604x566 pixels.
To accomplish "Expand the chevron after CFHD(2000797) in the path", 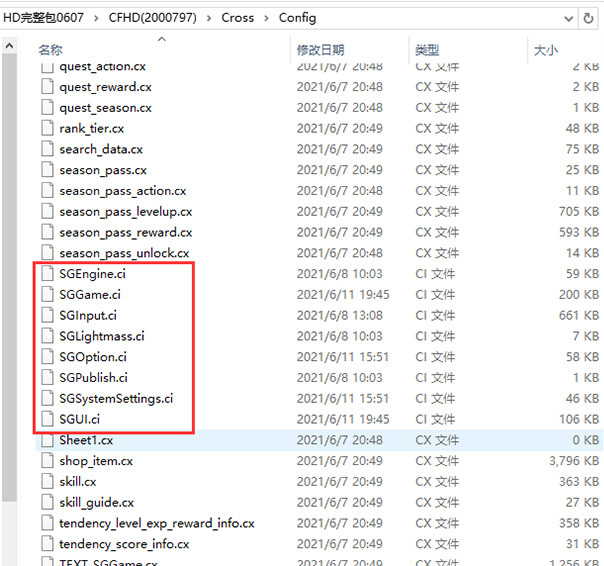I will [x=209, y=18].
